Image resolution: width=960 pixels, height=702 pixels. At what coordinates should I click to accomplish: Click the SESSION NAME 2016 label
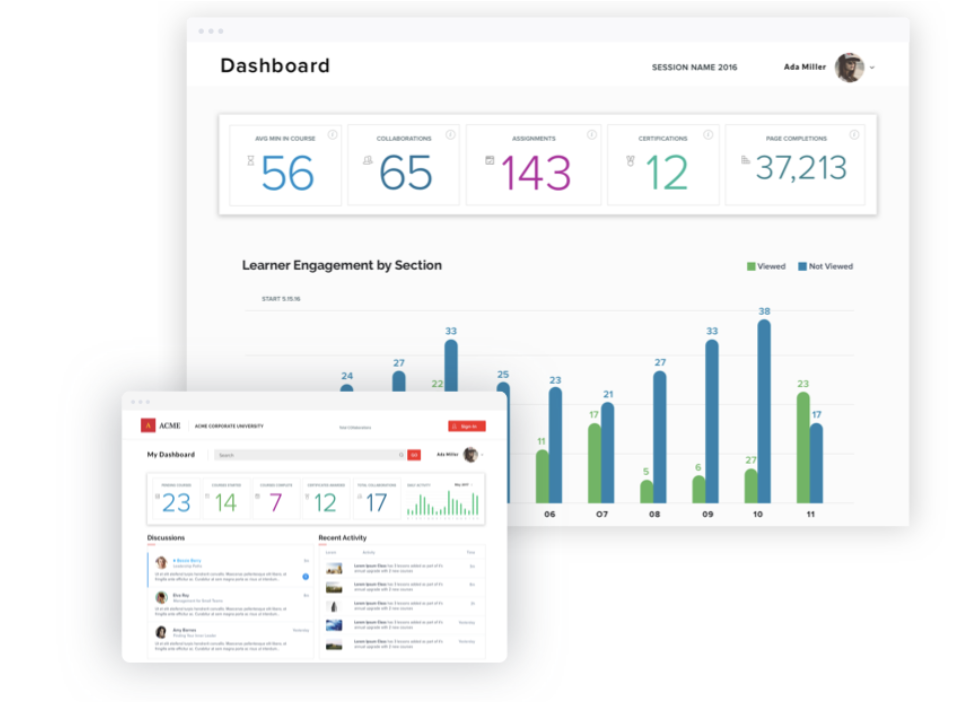tap(694, 67)
